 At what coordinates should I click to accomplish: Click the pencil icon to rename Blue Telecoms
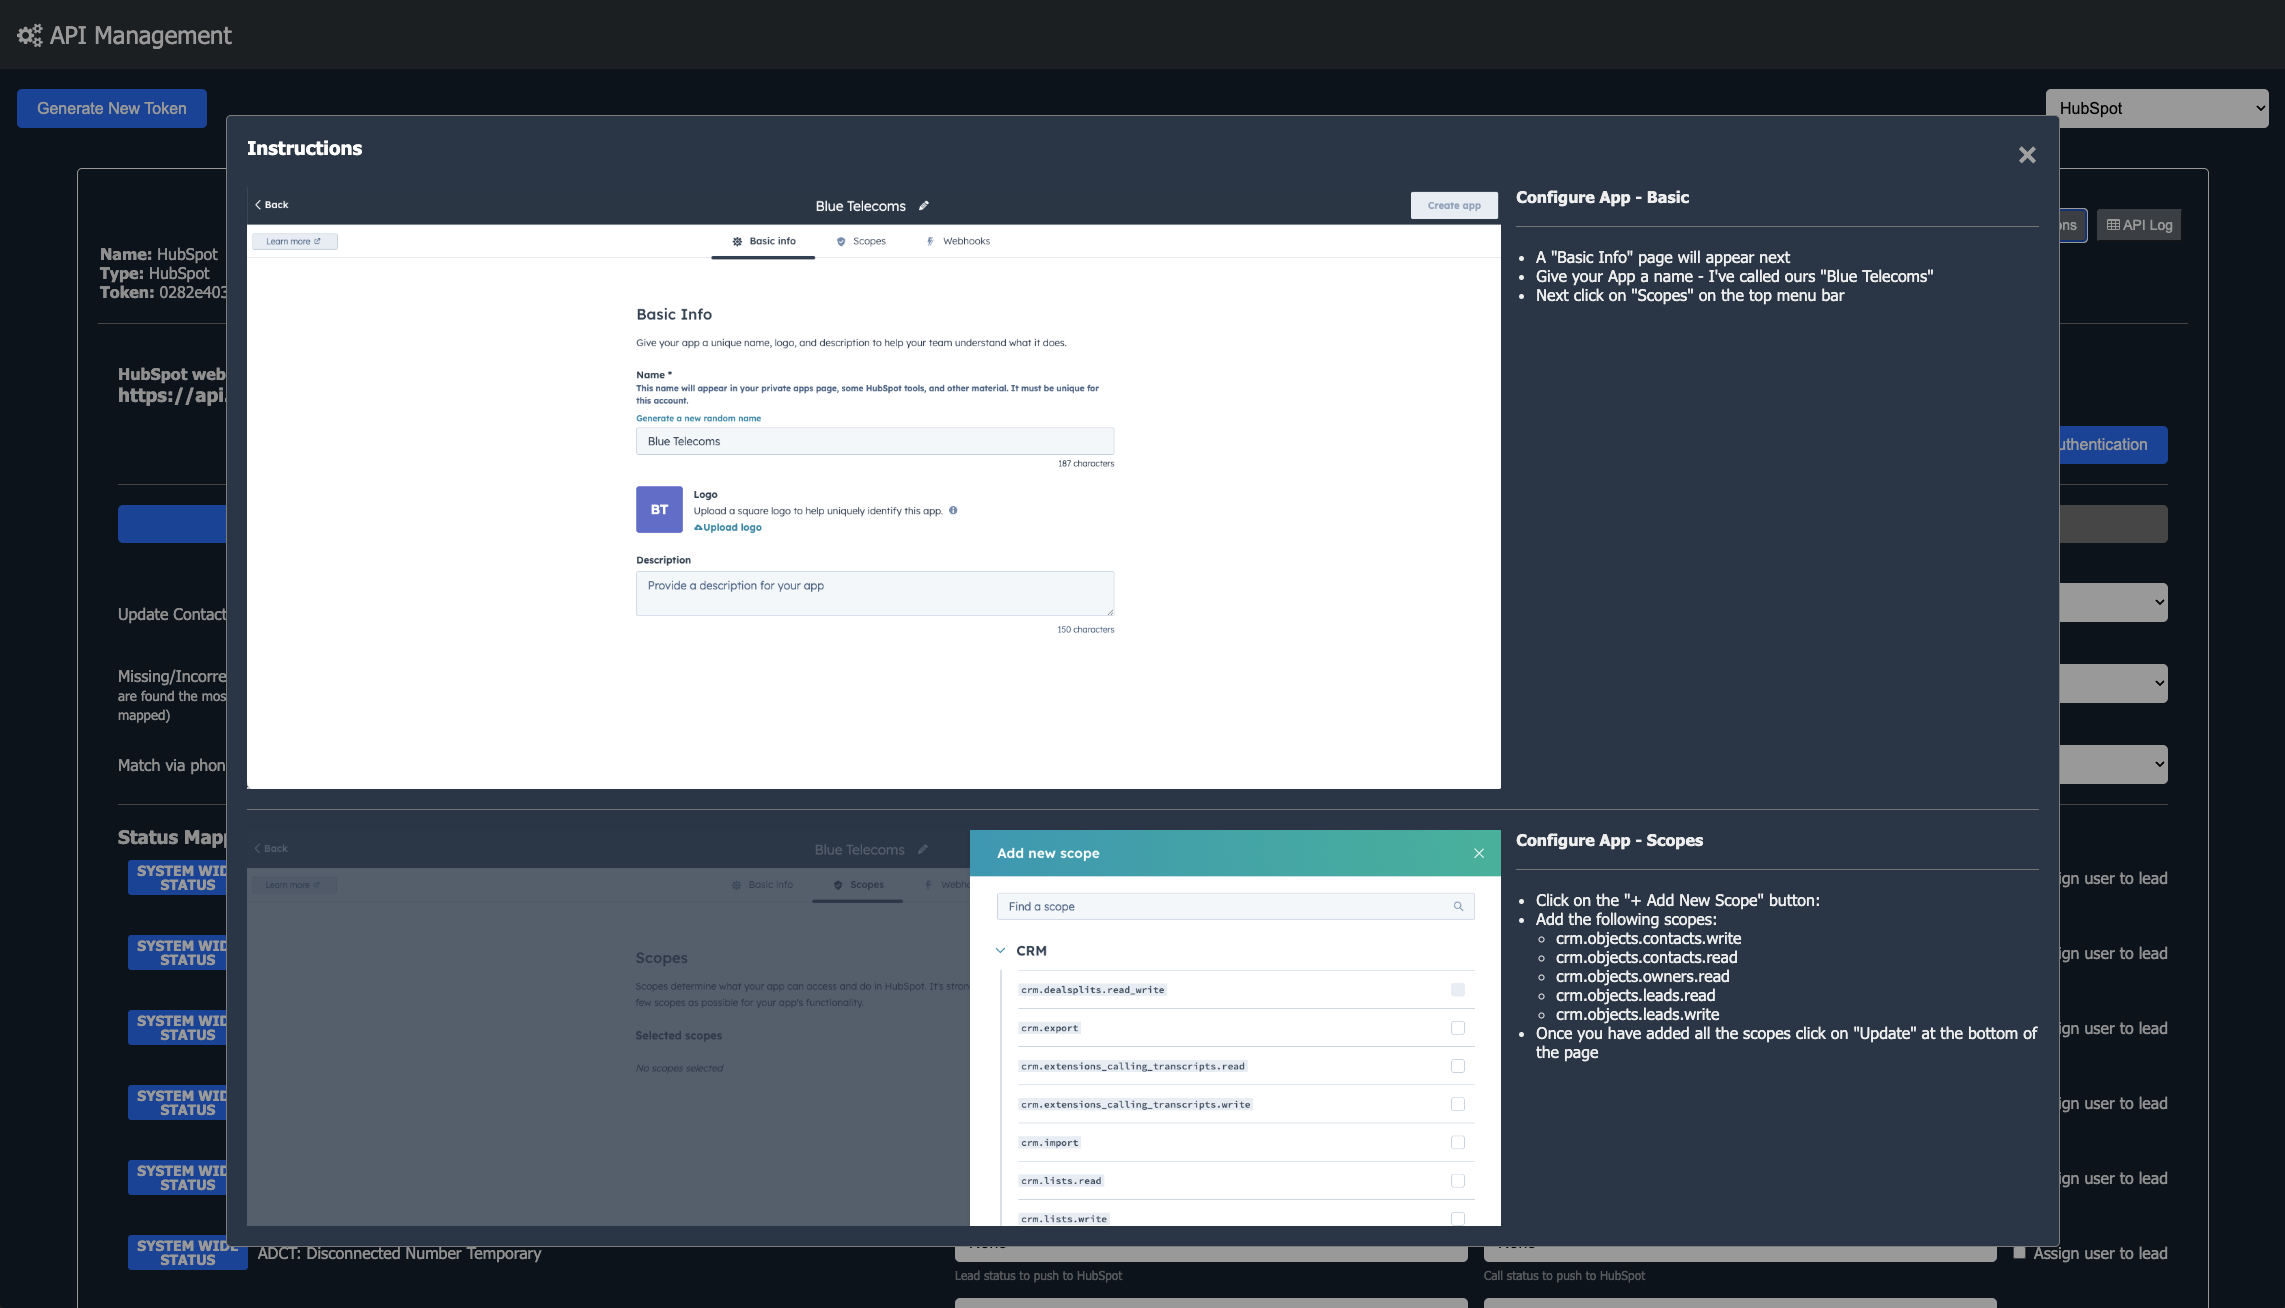click(922, 206)
